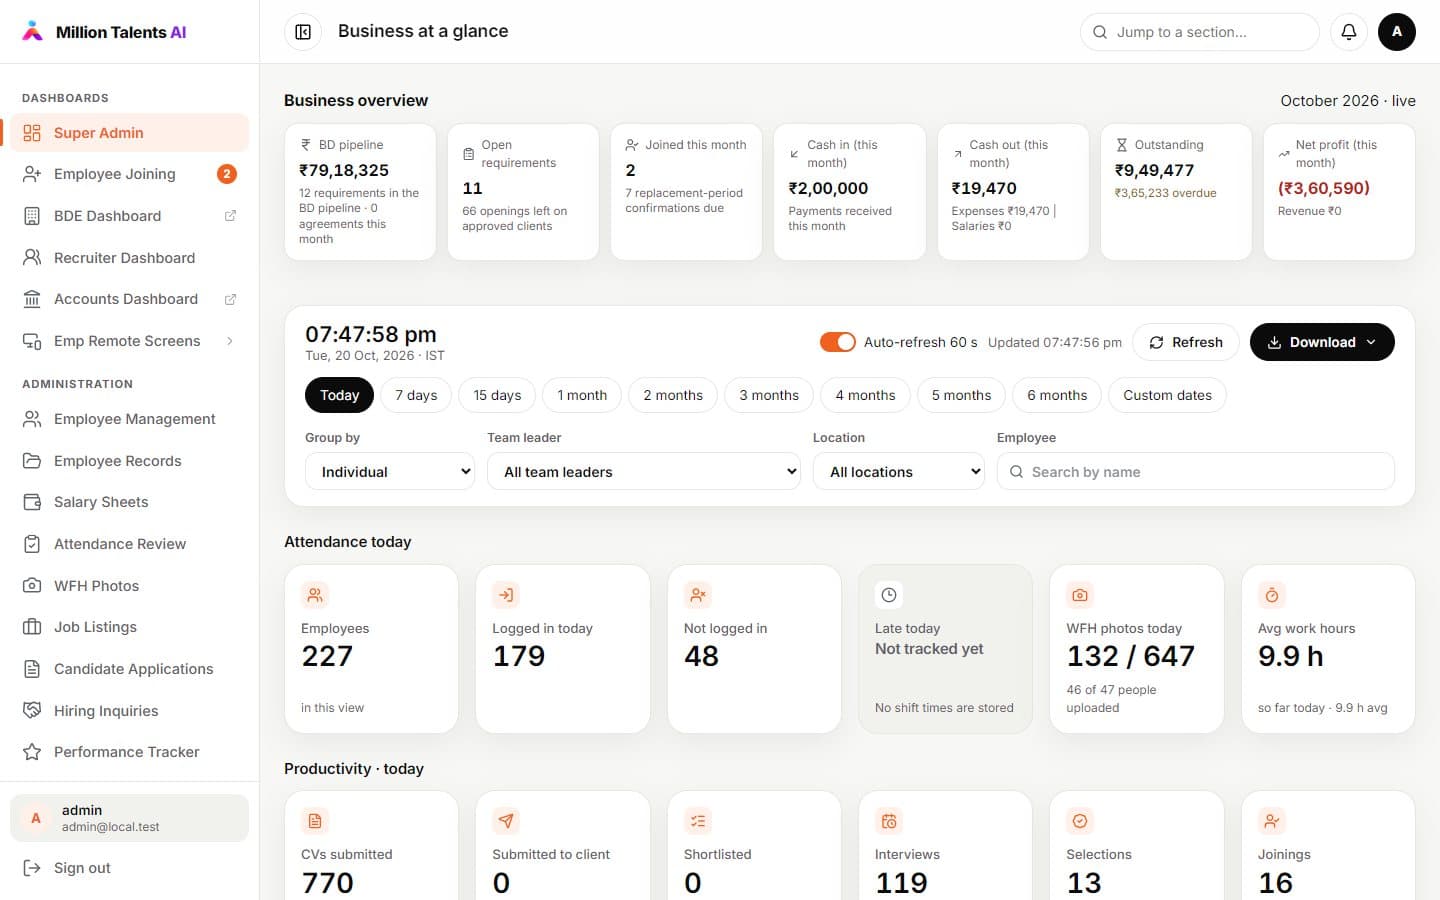
Task: Click the Recruiter Dashboard person icon
Action: point(32,258)
